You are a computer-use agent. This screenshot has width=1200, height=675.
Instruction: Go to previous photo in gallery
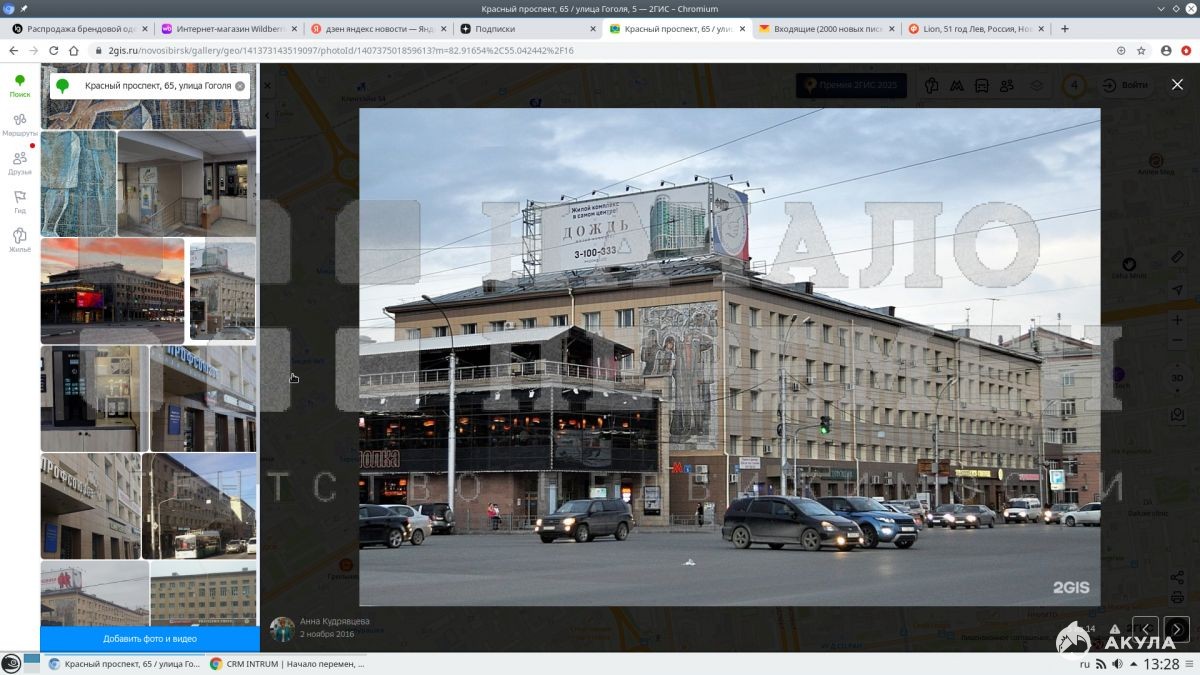[1146, 629]
